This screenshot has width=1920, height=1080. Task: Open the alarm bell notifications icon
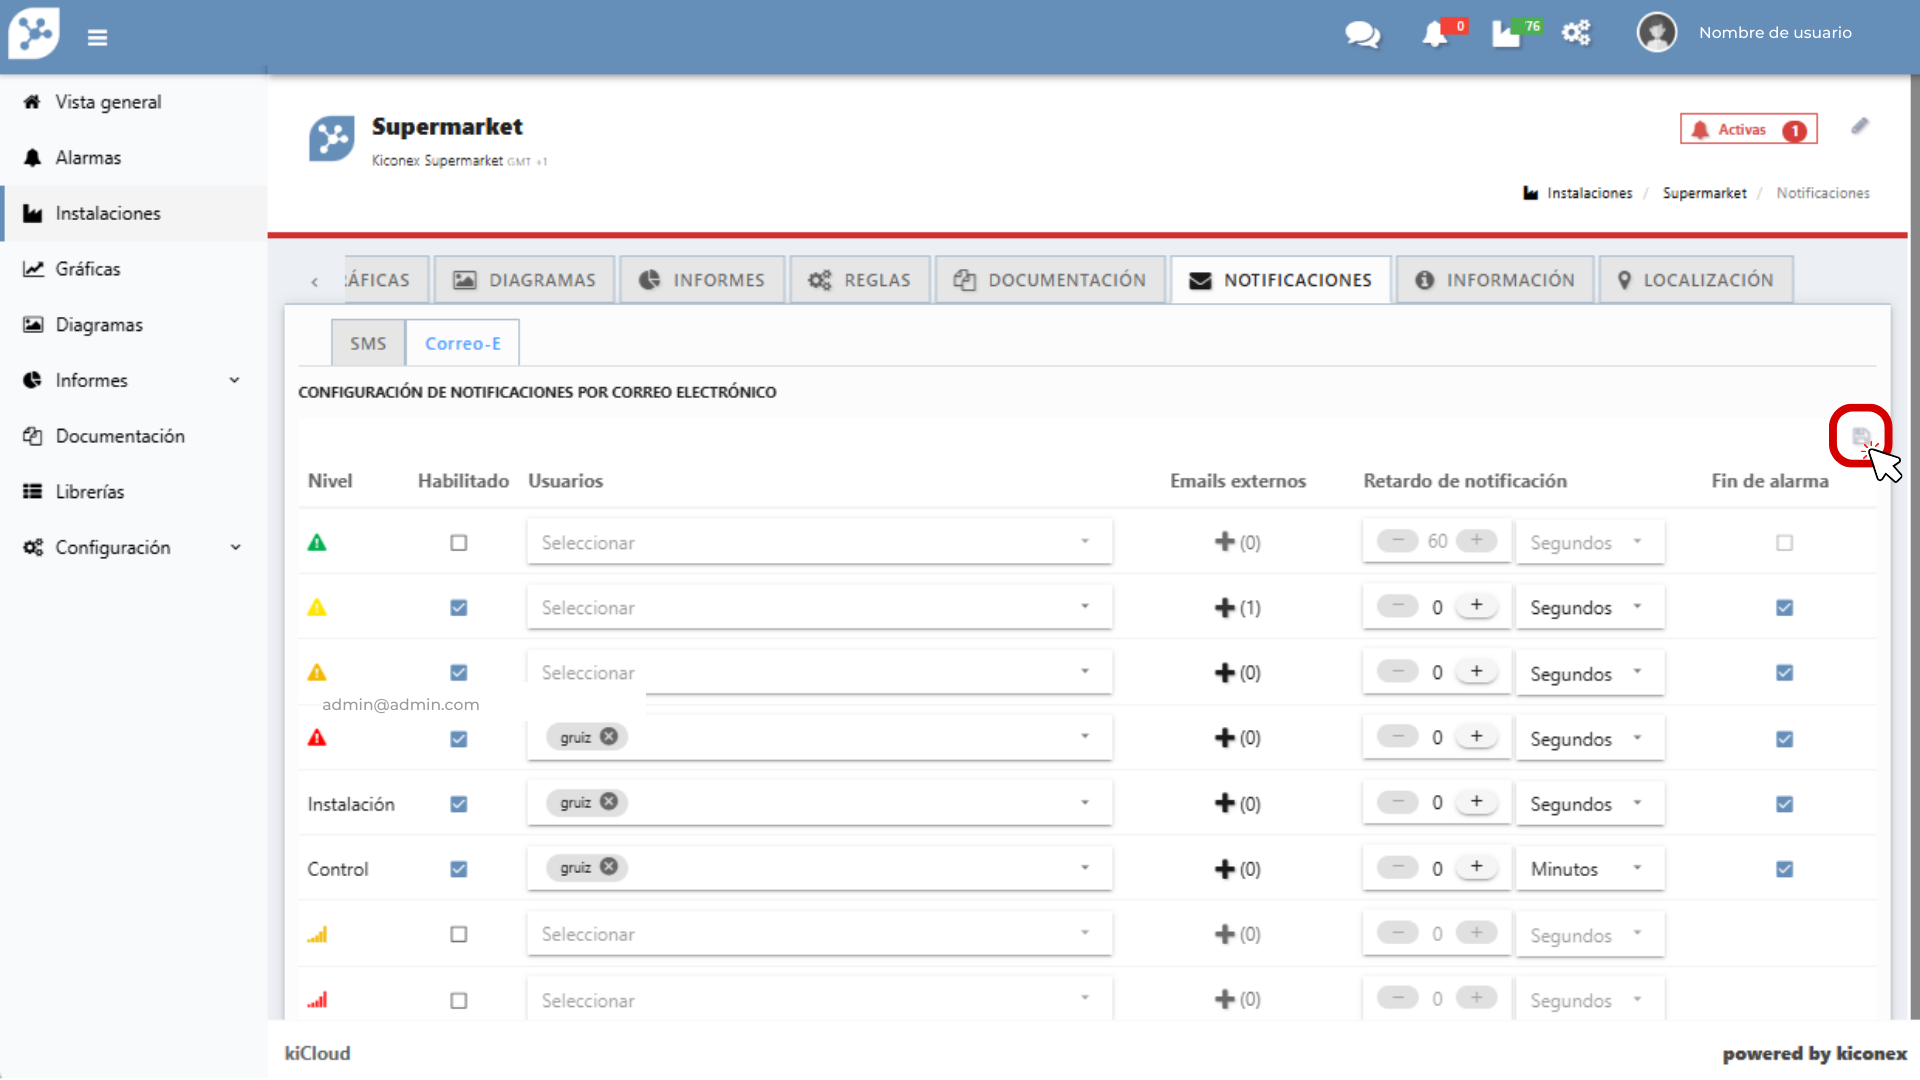coord(1435,34)
